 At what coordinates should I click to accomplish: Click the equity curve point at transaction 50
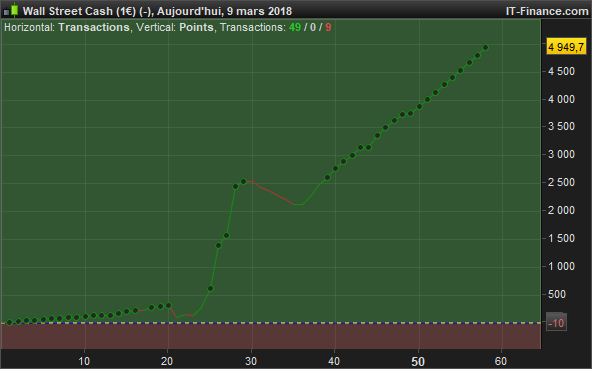[x=419, y=107]
